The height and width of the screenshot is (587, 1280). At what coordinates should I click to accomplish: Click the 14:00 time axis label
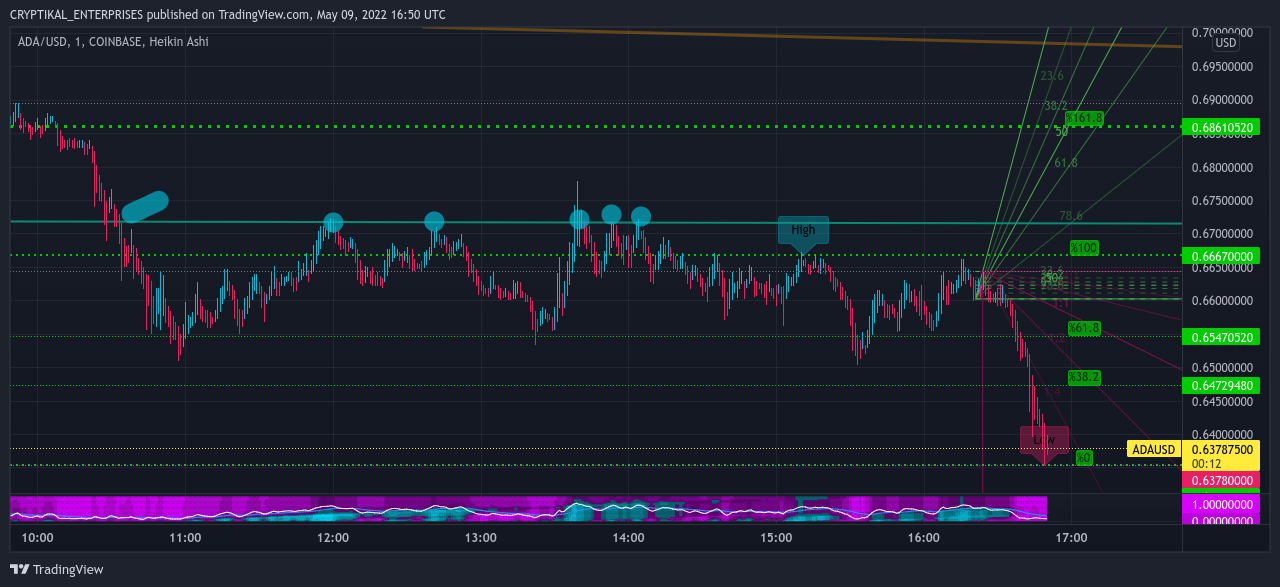point(628,538)
